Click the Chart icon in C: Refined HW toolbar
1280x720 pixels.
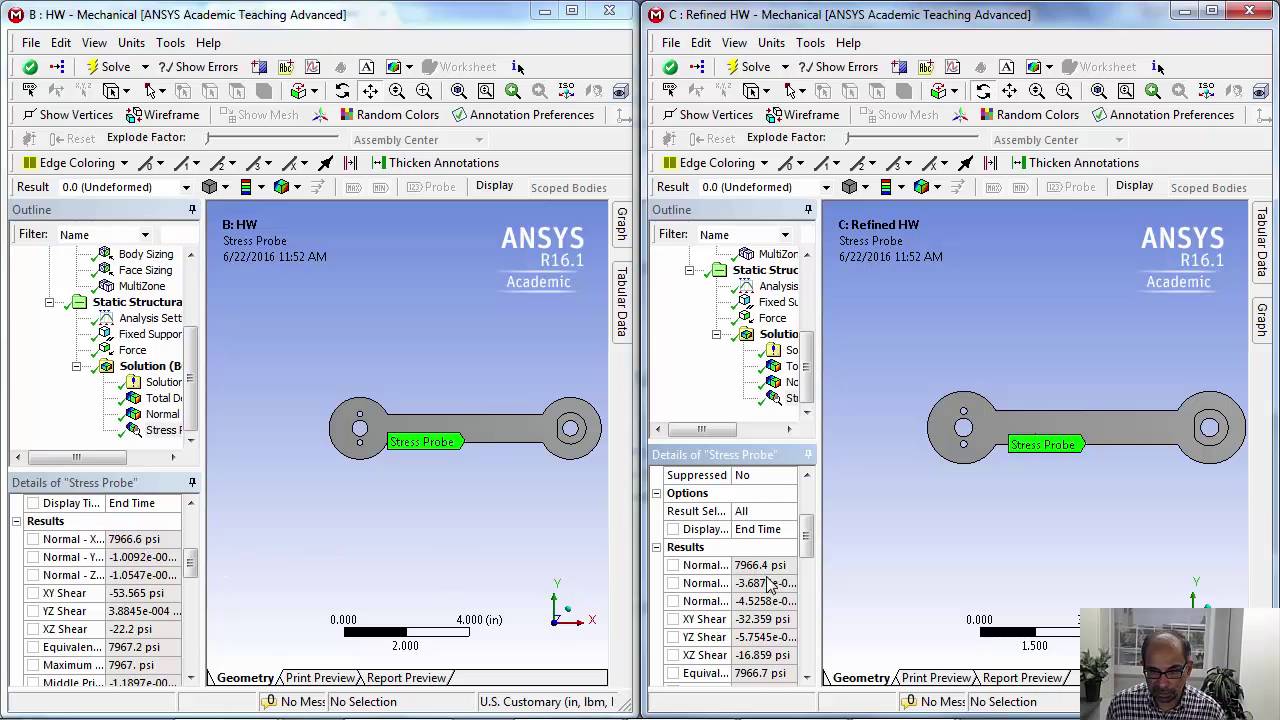click(x=953, y=67)
